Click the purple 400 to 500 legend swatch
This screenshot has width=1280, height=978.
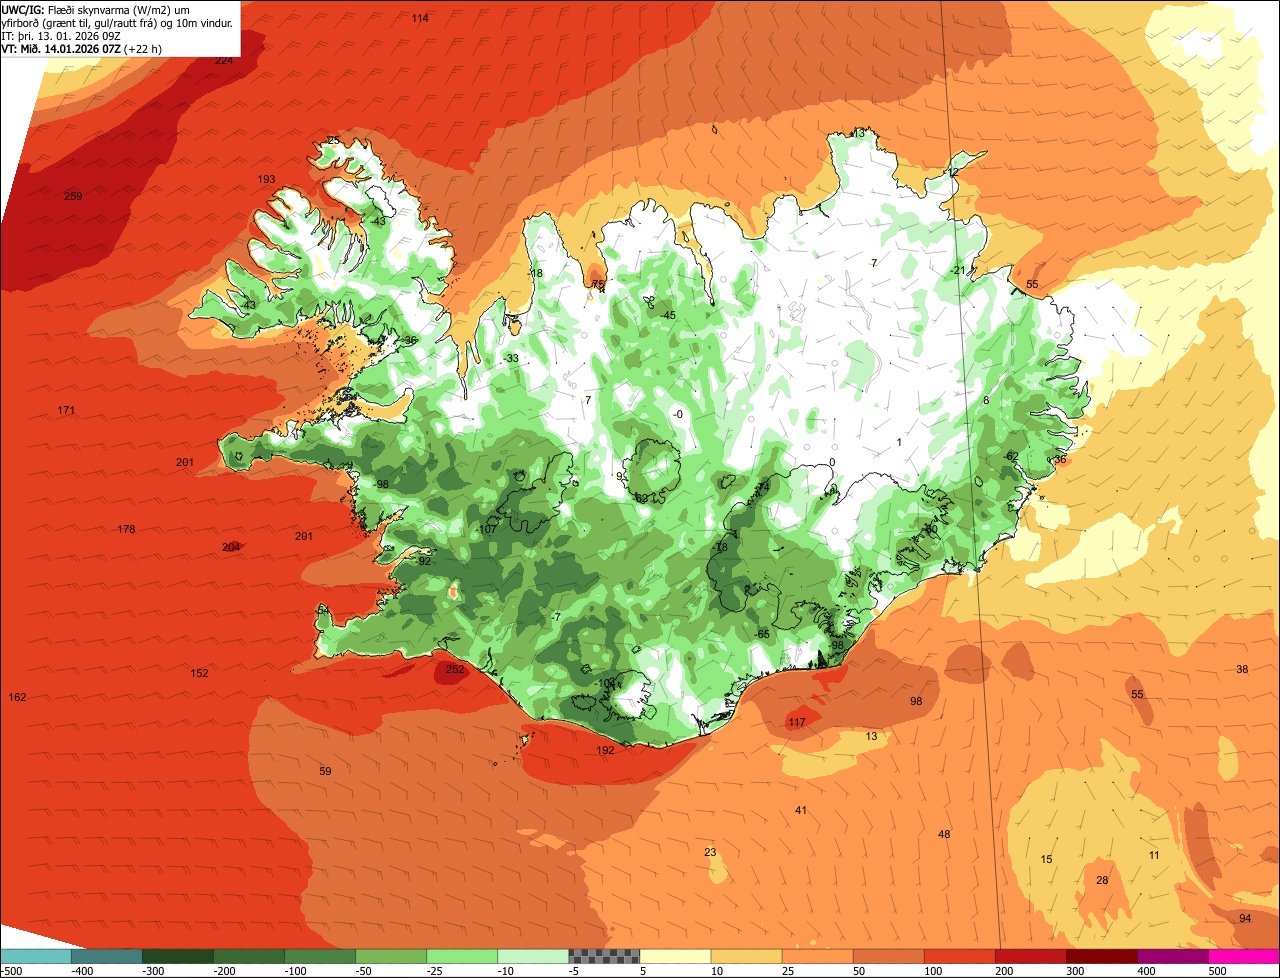pos(1172,956)
